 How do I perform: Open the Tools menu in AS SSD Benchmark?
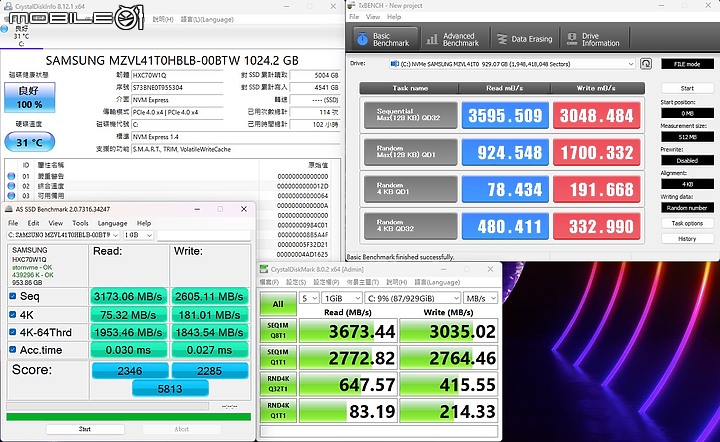(80, 223)
